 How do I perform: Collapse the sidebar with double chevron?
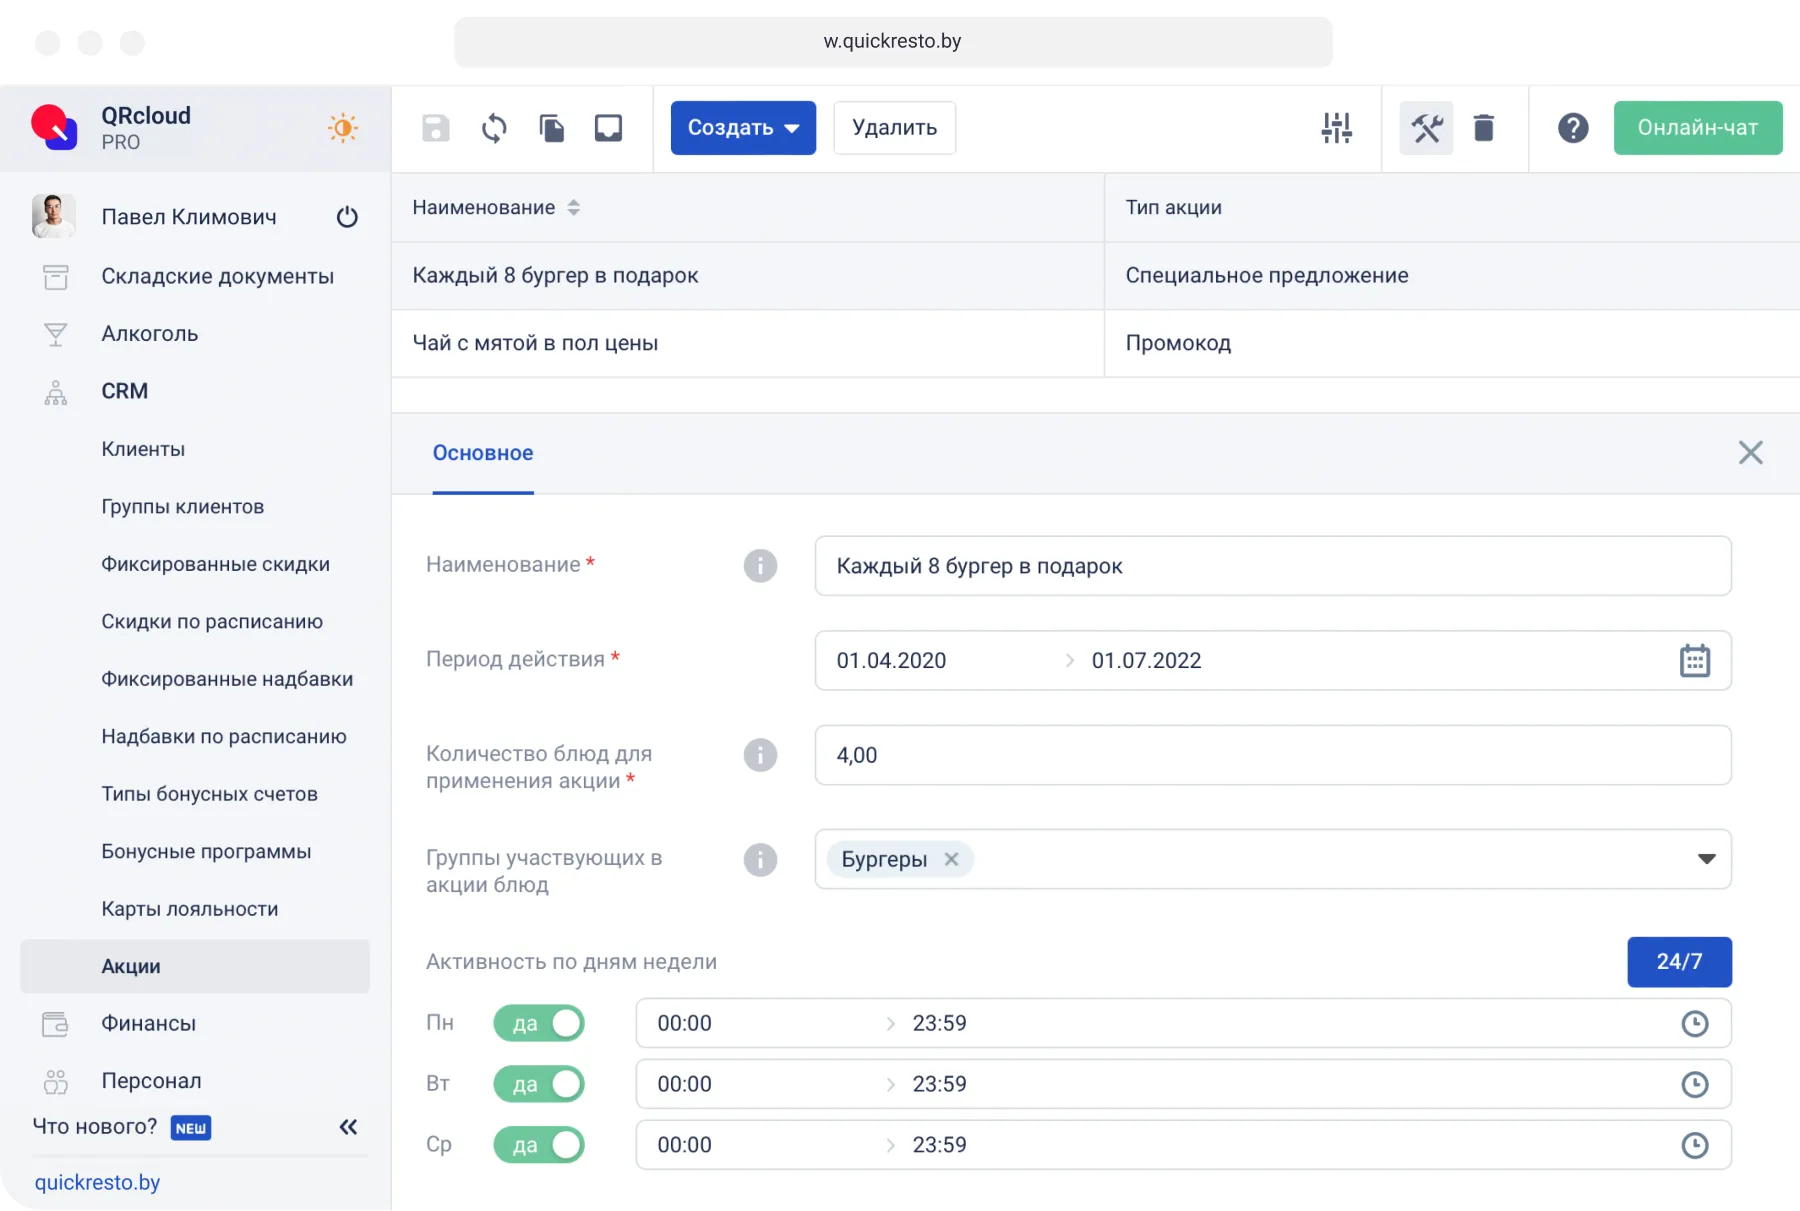348,1127
